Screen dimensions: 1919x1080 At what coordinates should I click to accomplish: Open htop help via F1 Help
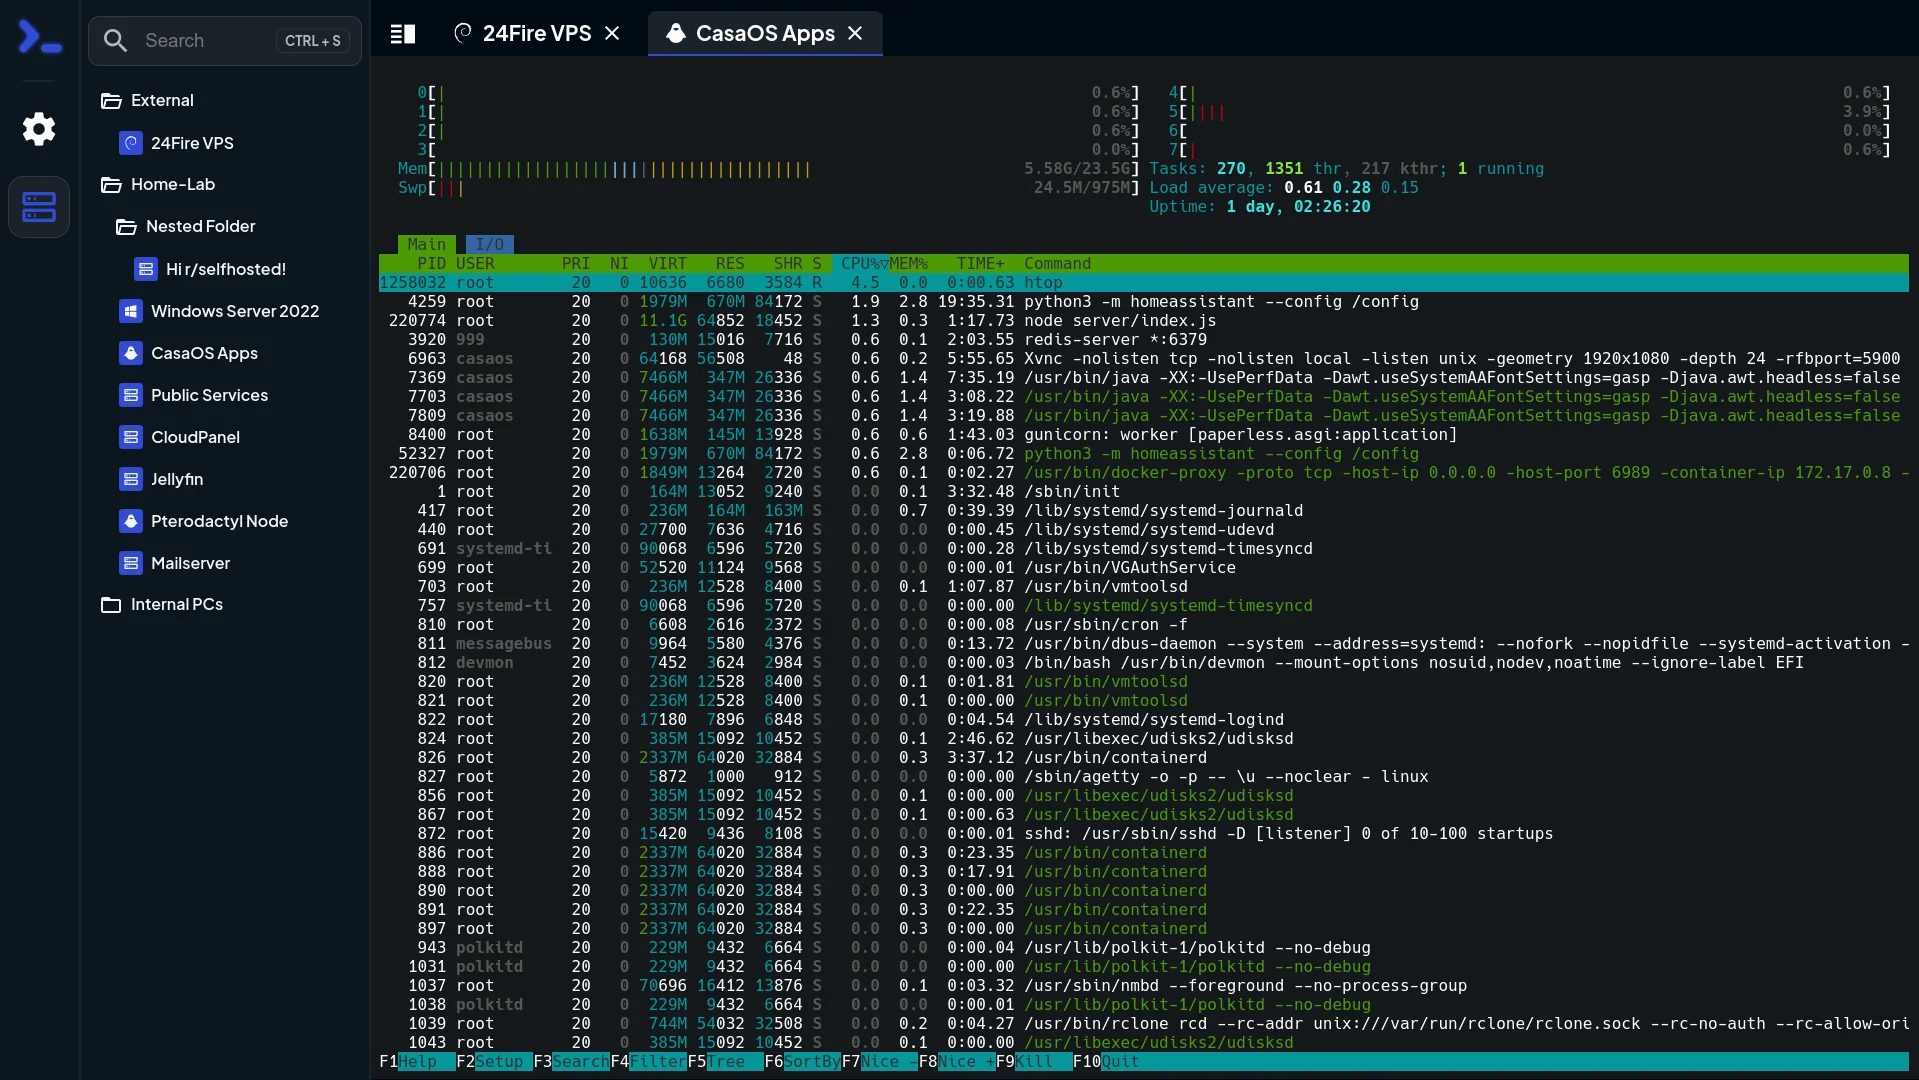(410, 1062)
